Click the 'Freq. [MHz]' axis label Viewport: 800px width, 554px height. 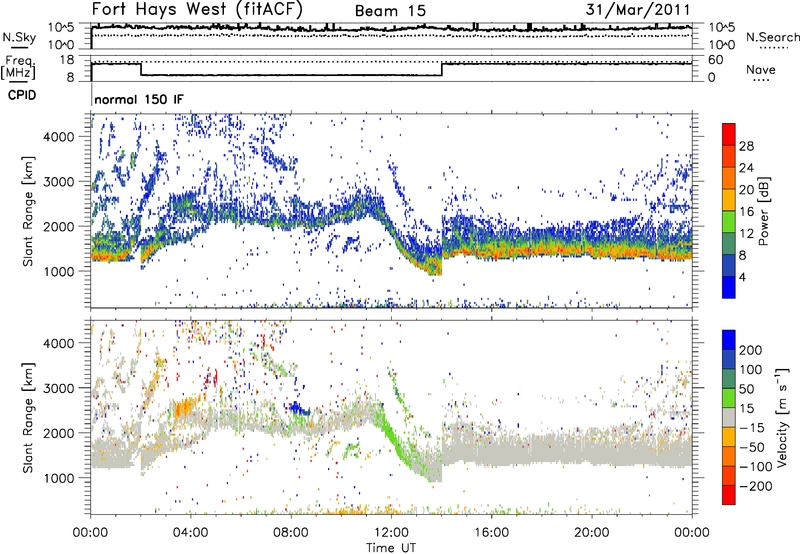(x=18, y=67)
